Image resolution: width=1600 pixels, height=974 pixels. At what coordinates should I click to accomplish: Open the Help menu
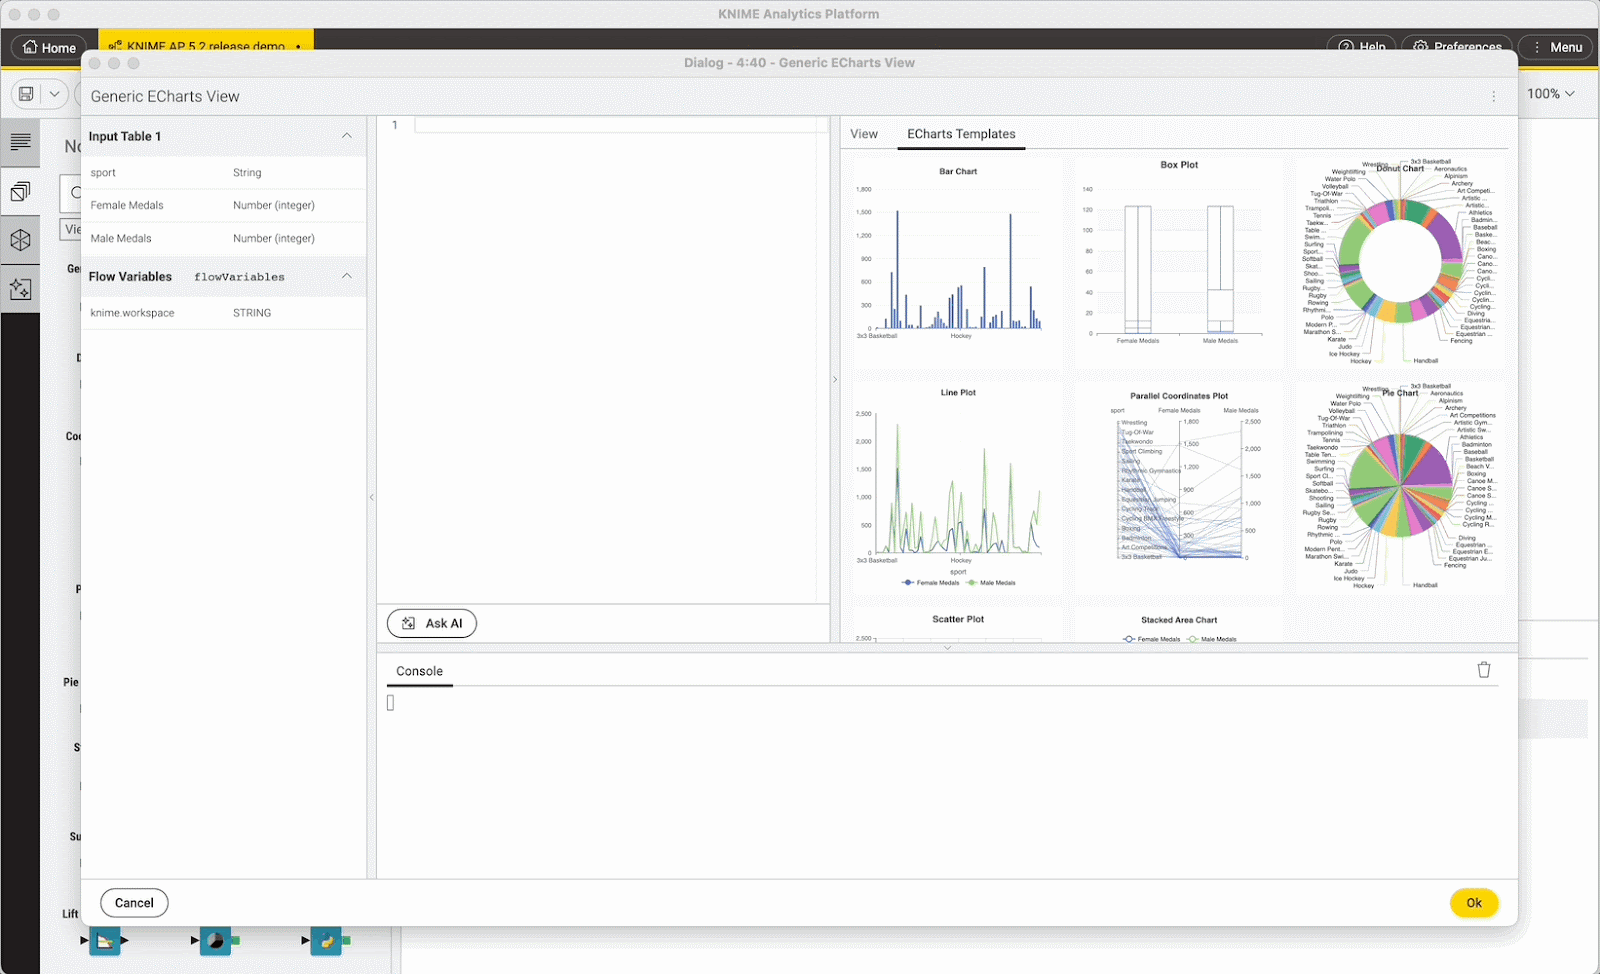1362,46
